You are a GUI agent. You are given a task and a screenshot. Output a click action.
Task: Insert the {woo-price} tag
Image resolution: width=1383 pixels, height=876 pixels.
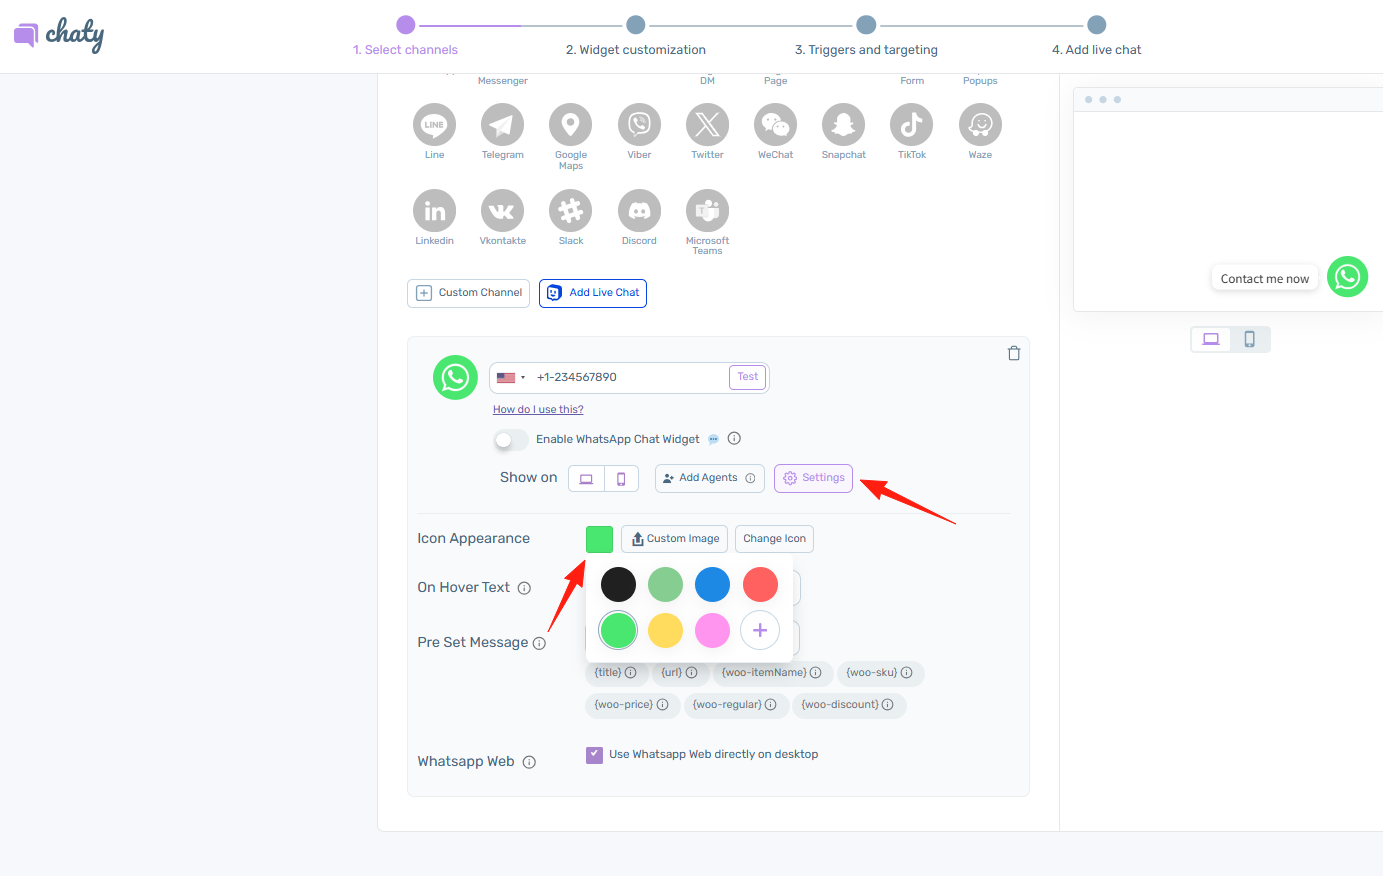click(x=632, y=705)
